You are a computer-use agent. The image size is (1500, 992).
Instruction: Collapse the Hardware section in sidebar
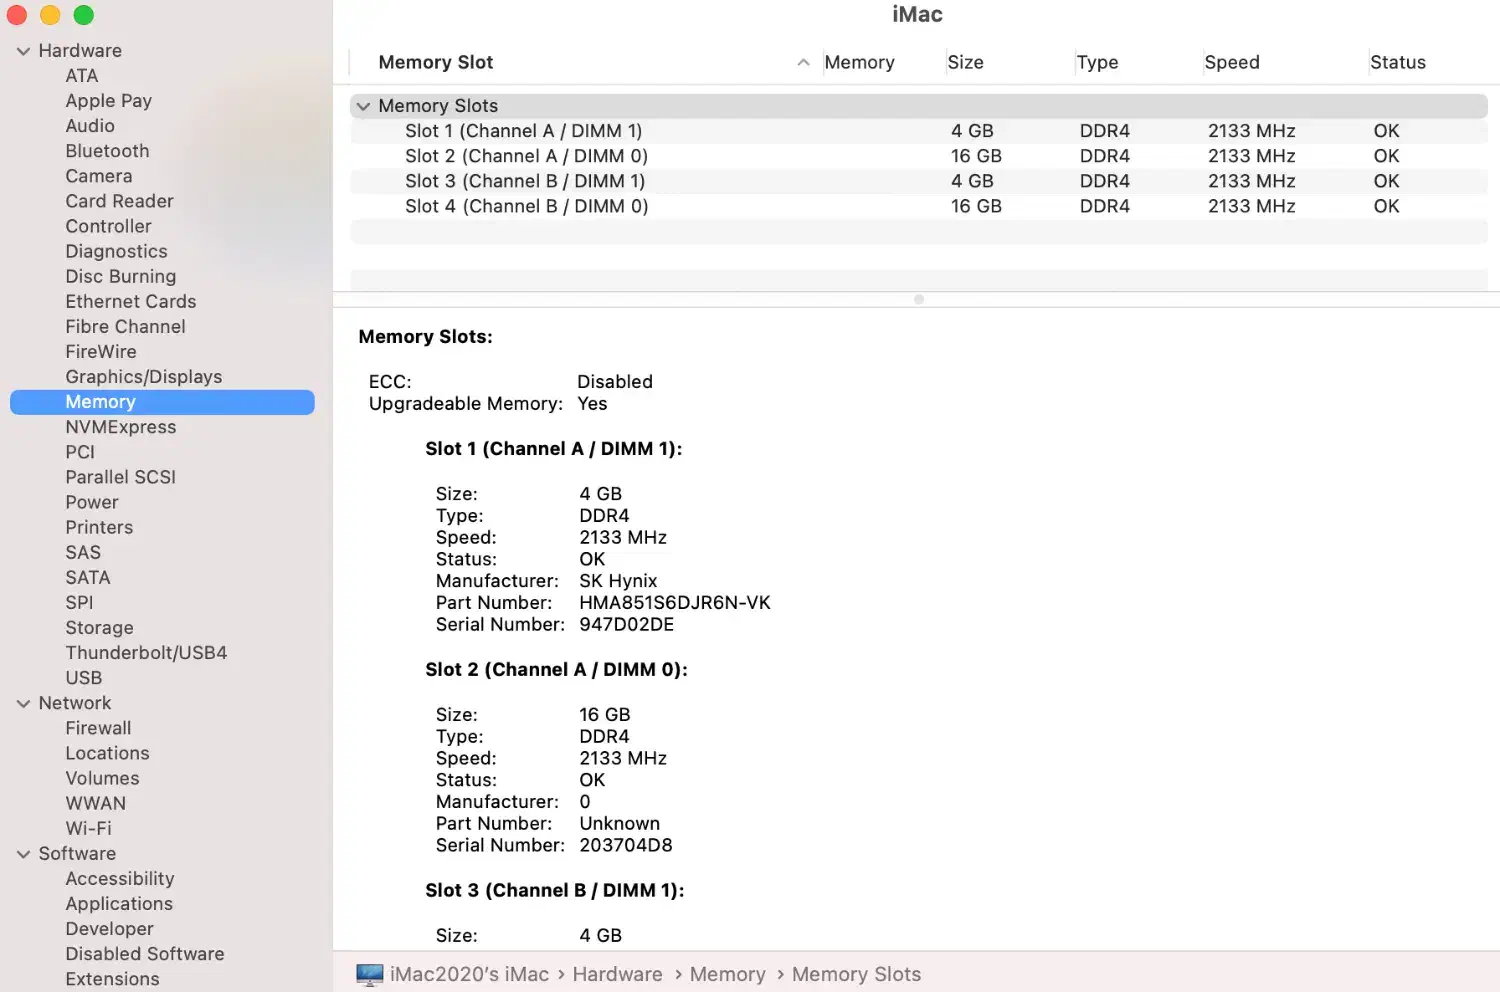pos(23,51)
